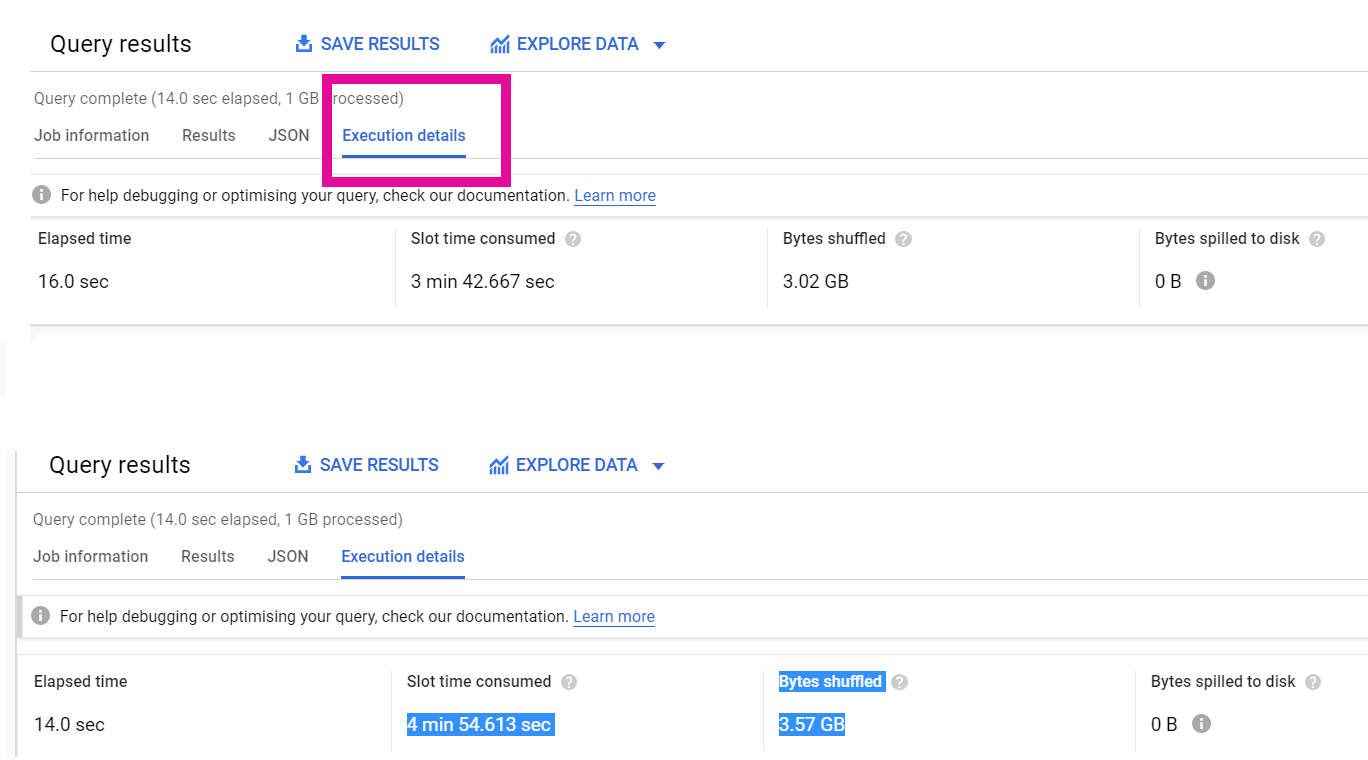Screen dimensions: 1368x760
Task: Select the Execution details tab in the lower panel
Action: coord(403,556)
